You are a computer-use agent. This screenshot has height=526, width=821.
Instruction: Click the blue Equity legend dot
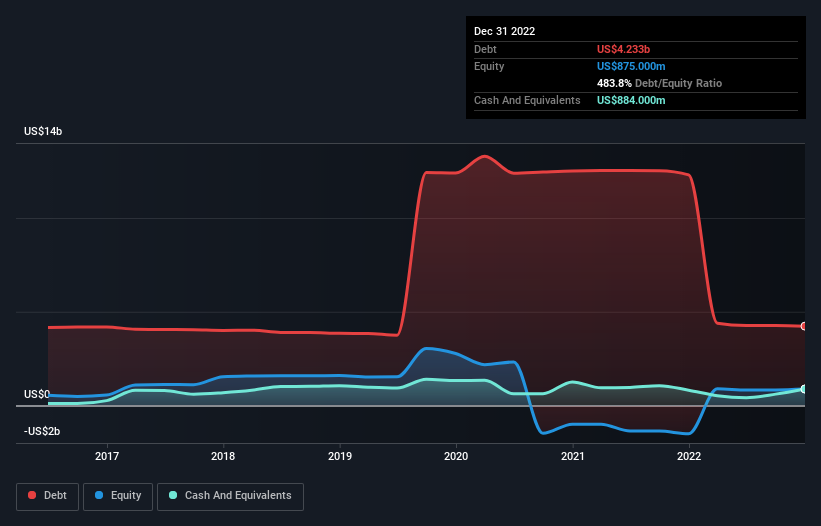[x=99, y=495]
